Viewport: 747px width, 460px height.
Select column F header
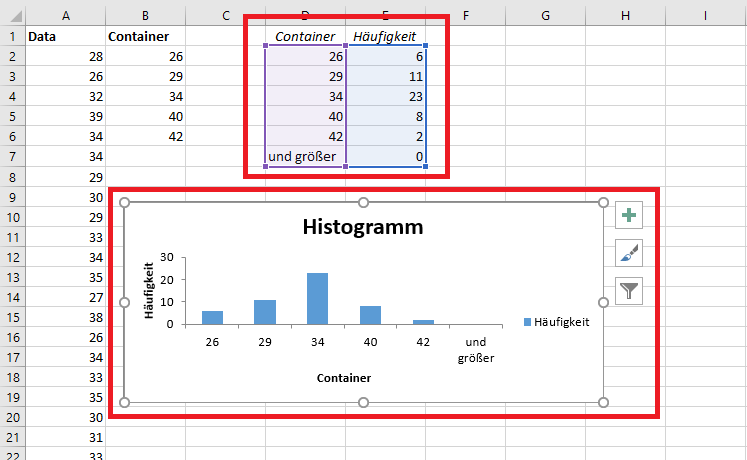click(465, 16)
